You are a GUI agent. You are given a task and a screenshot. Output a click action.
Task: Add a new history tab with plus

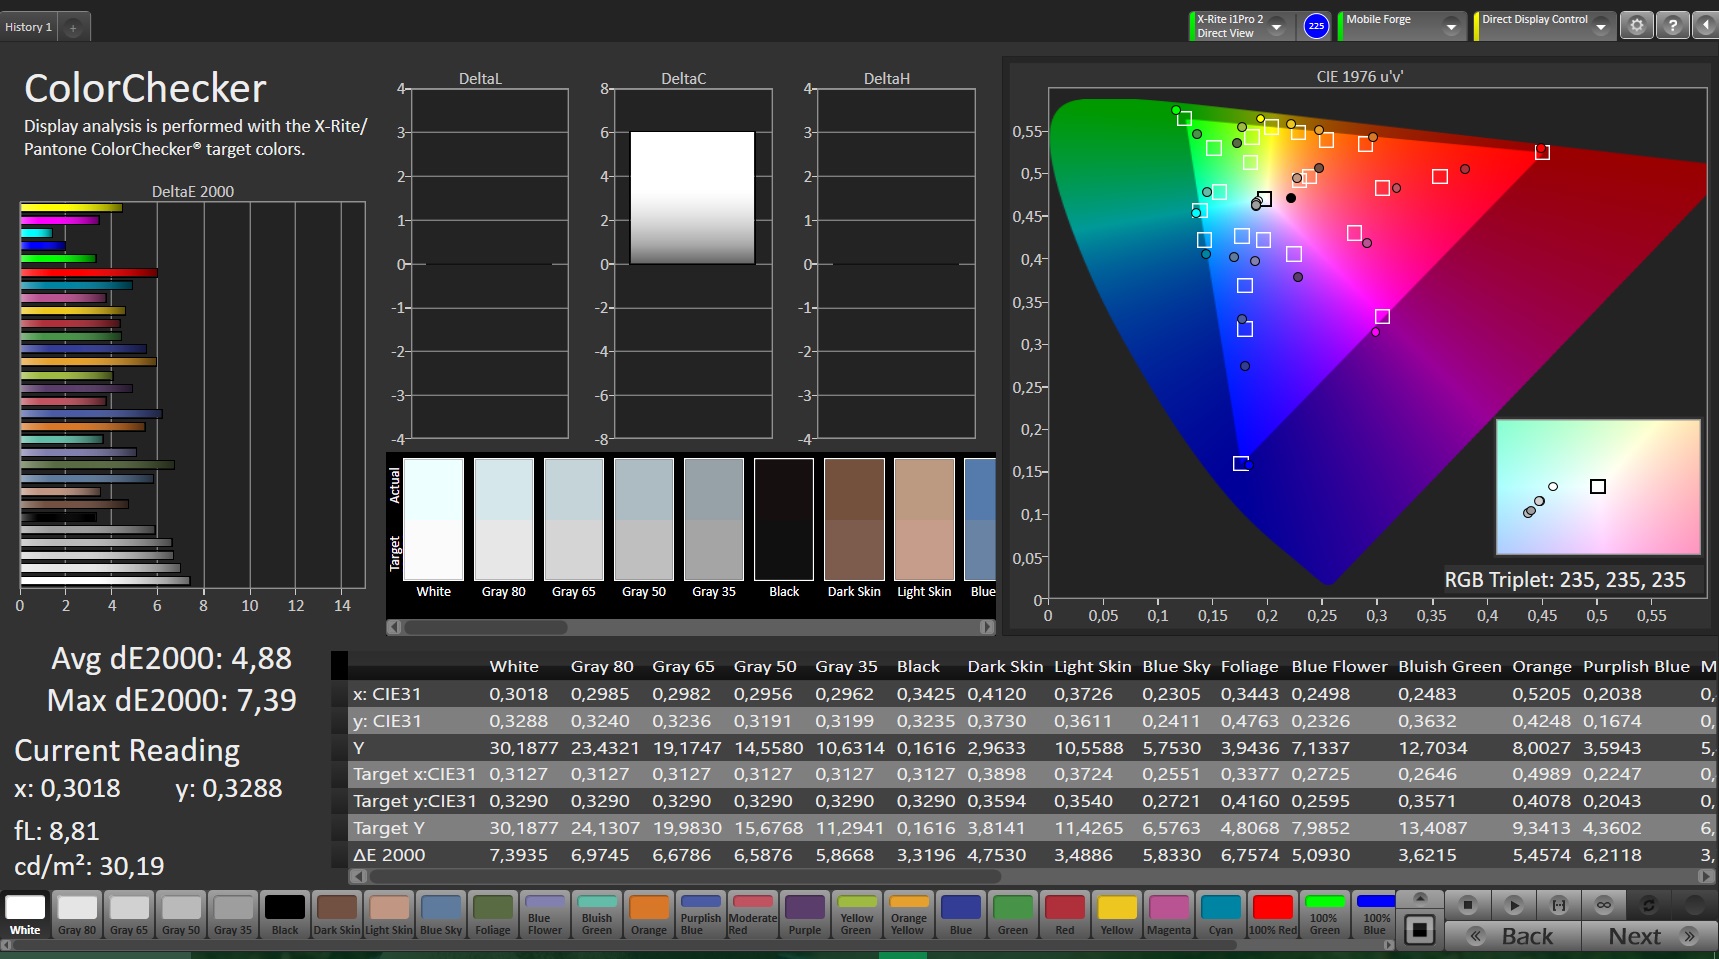point(73,28)
